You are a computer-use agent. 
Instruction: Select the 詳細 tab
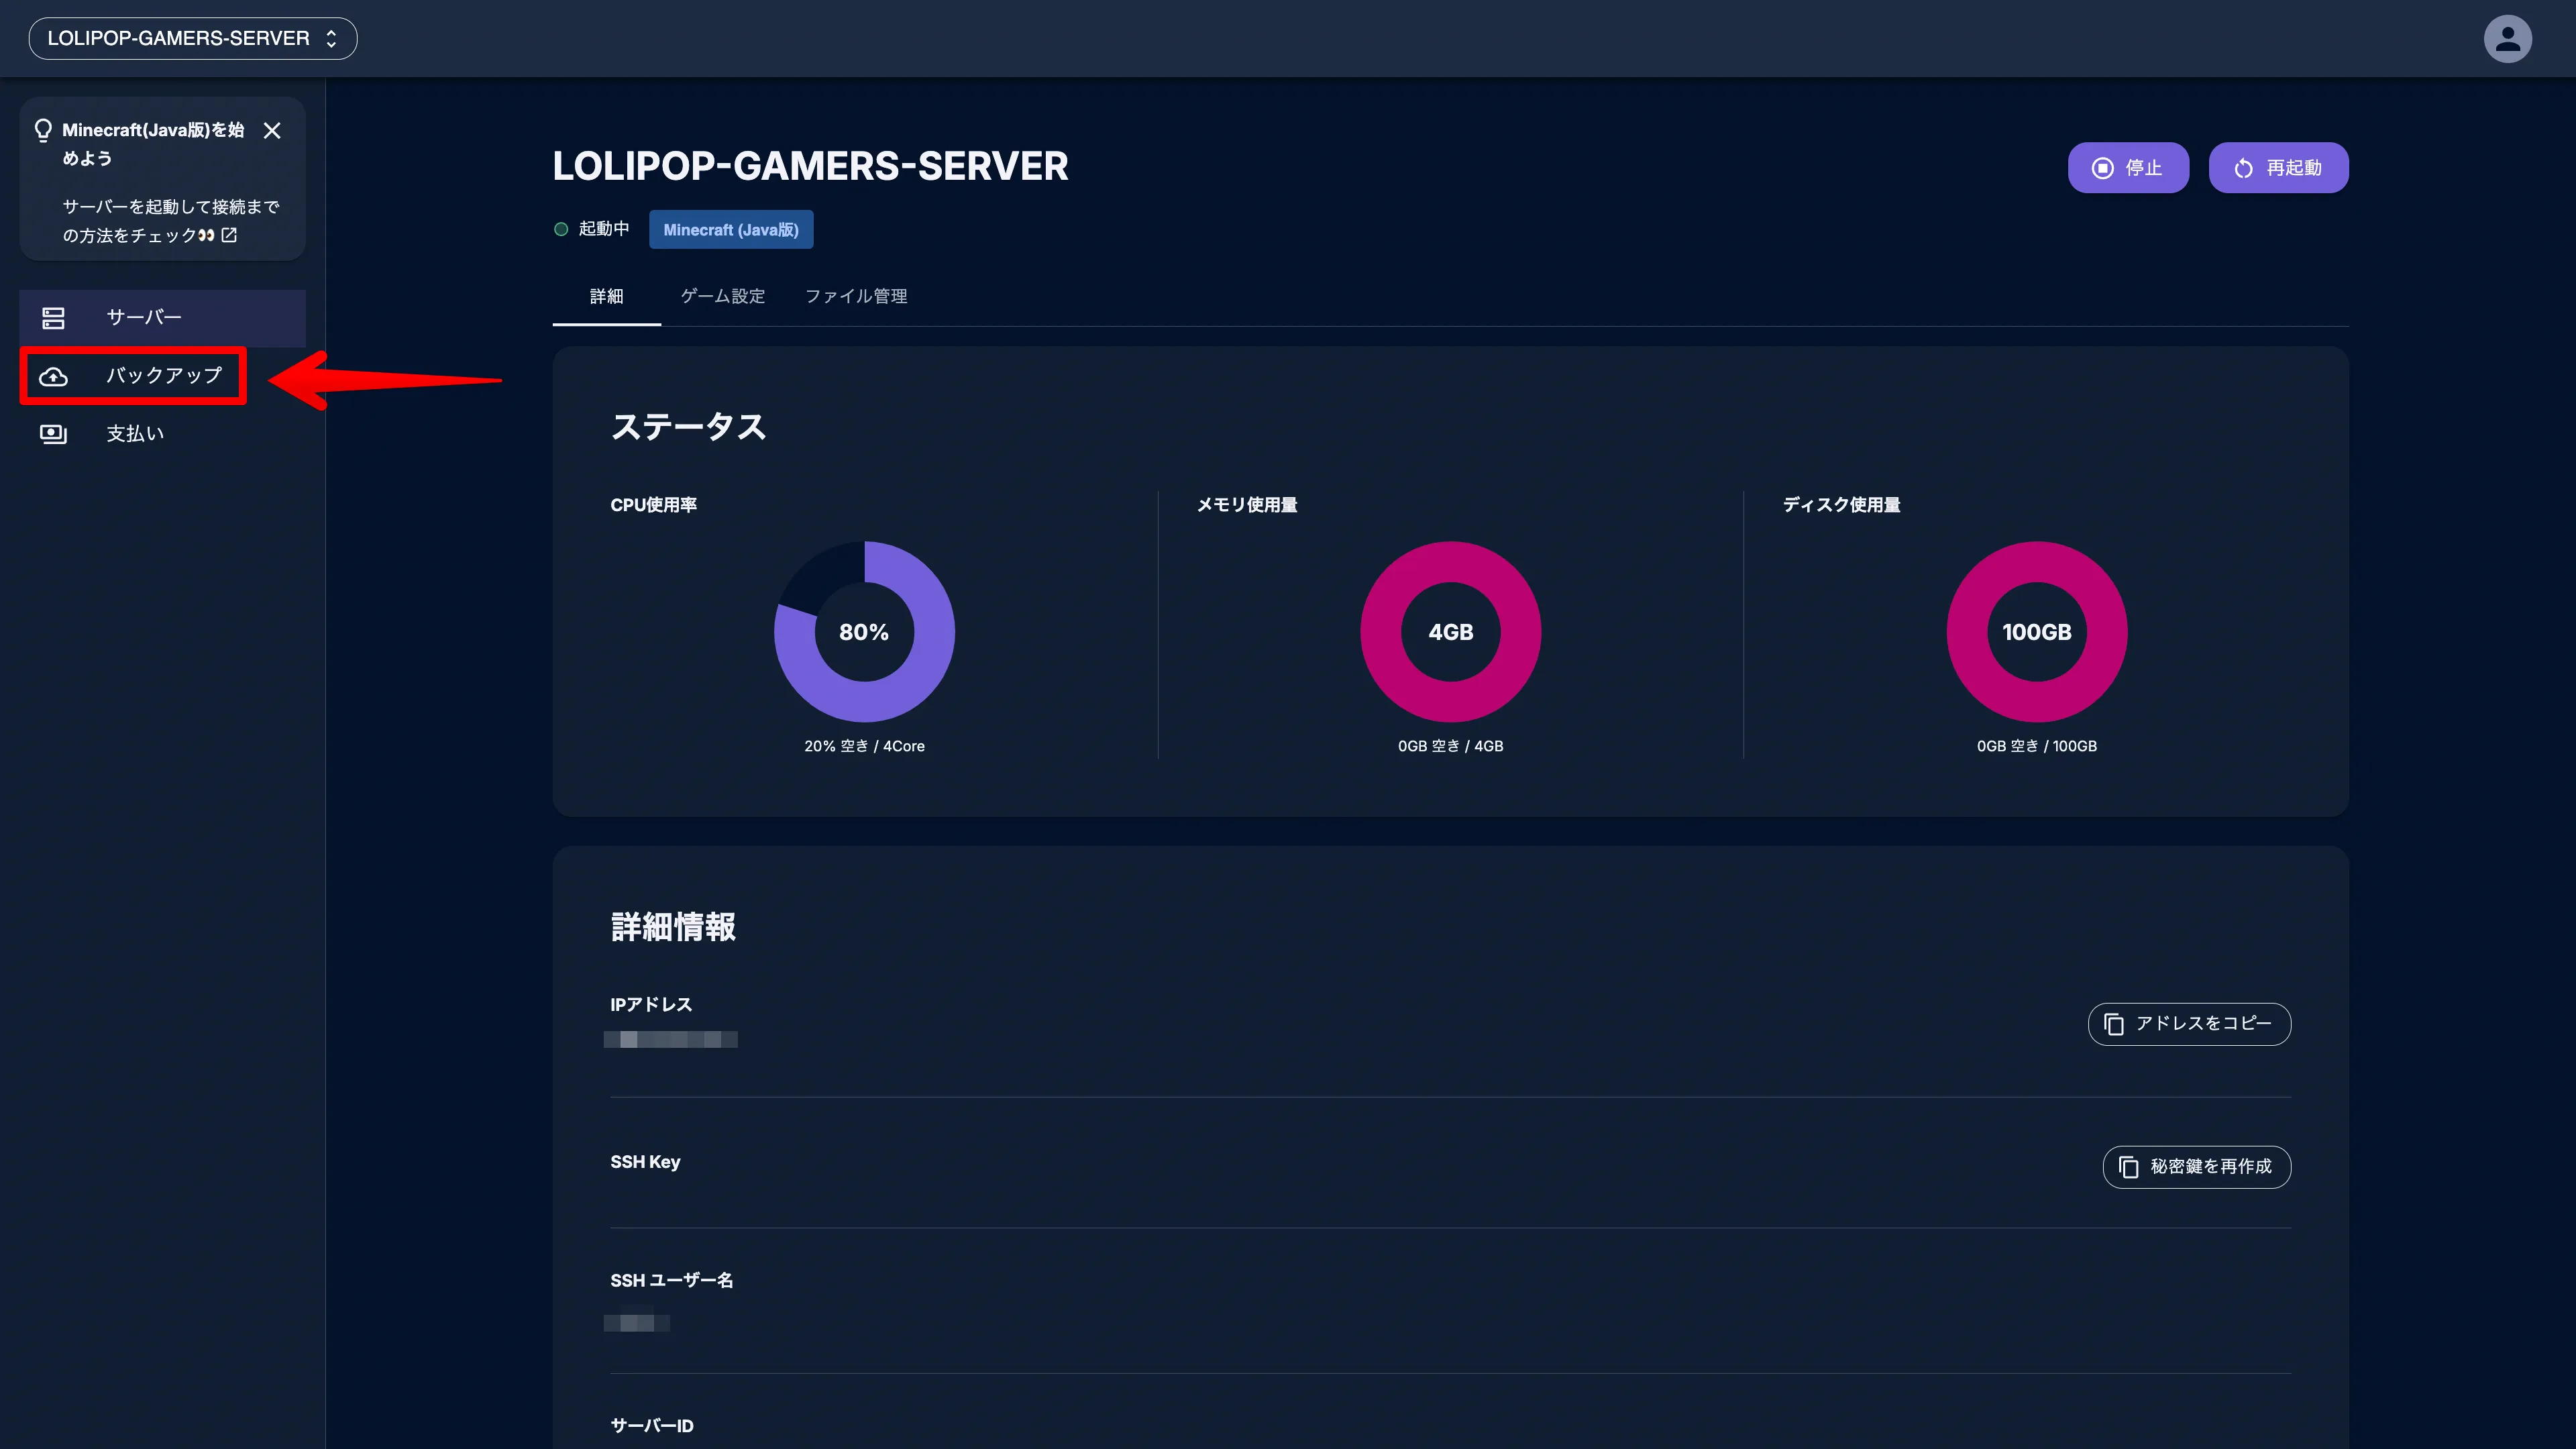tap(606, 296)
